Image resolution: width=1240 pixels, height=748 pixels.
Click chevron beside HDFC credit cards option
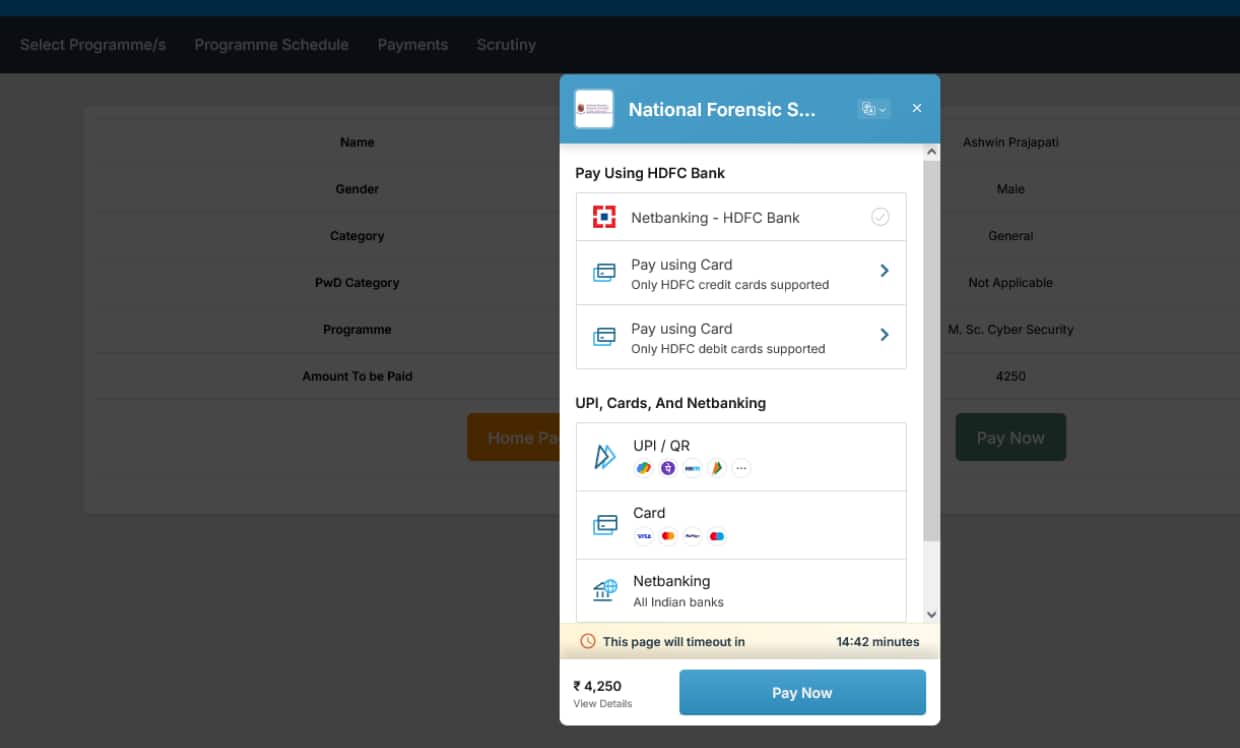884,270
